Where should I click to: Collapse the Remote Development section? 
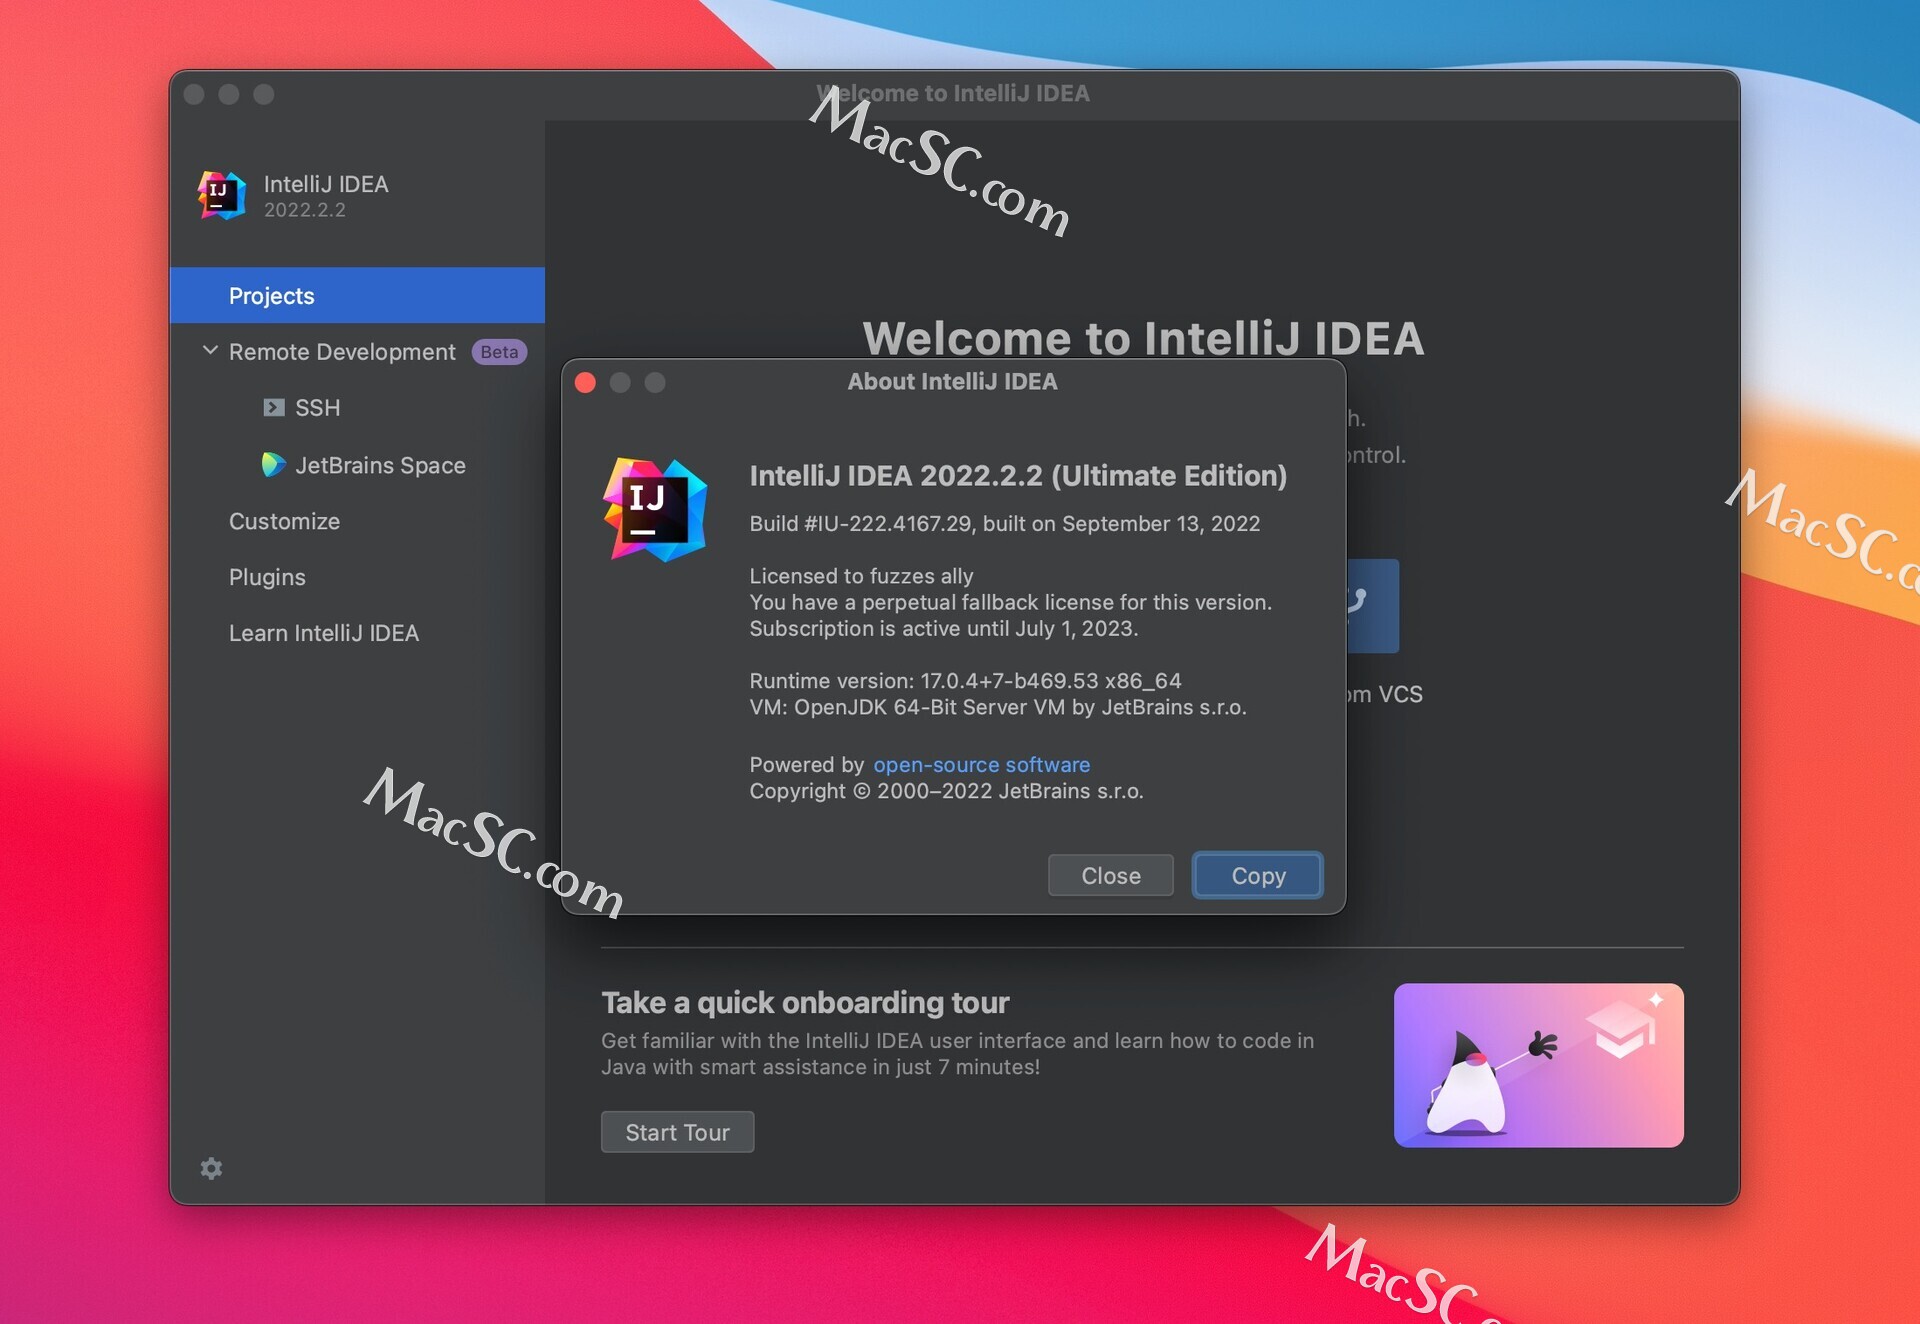coord(210,351)
